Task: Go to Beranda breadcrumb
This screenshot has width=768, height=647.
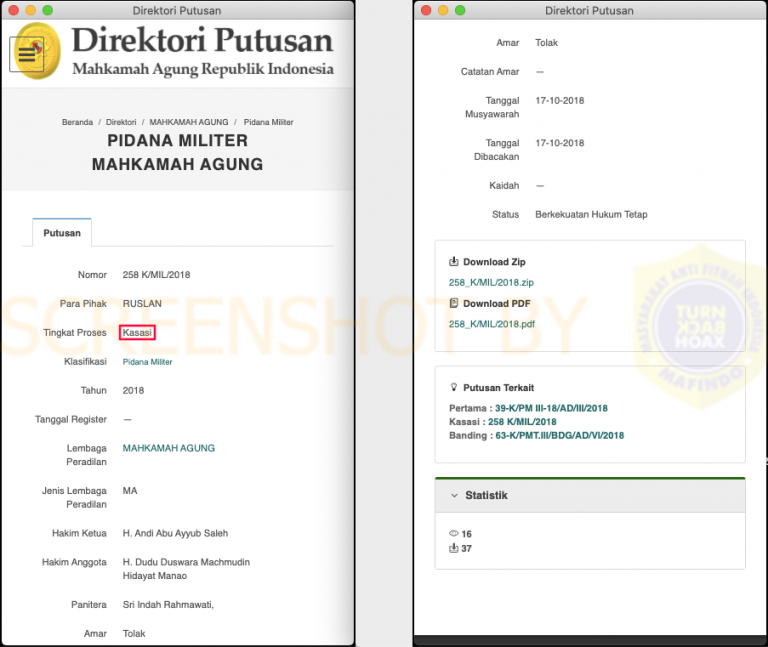Action: click(77, 122)
